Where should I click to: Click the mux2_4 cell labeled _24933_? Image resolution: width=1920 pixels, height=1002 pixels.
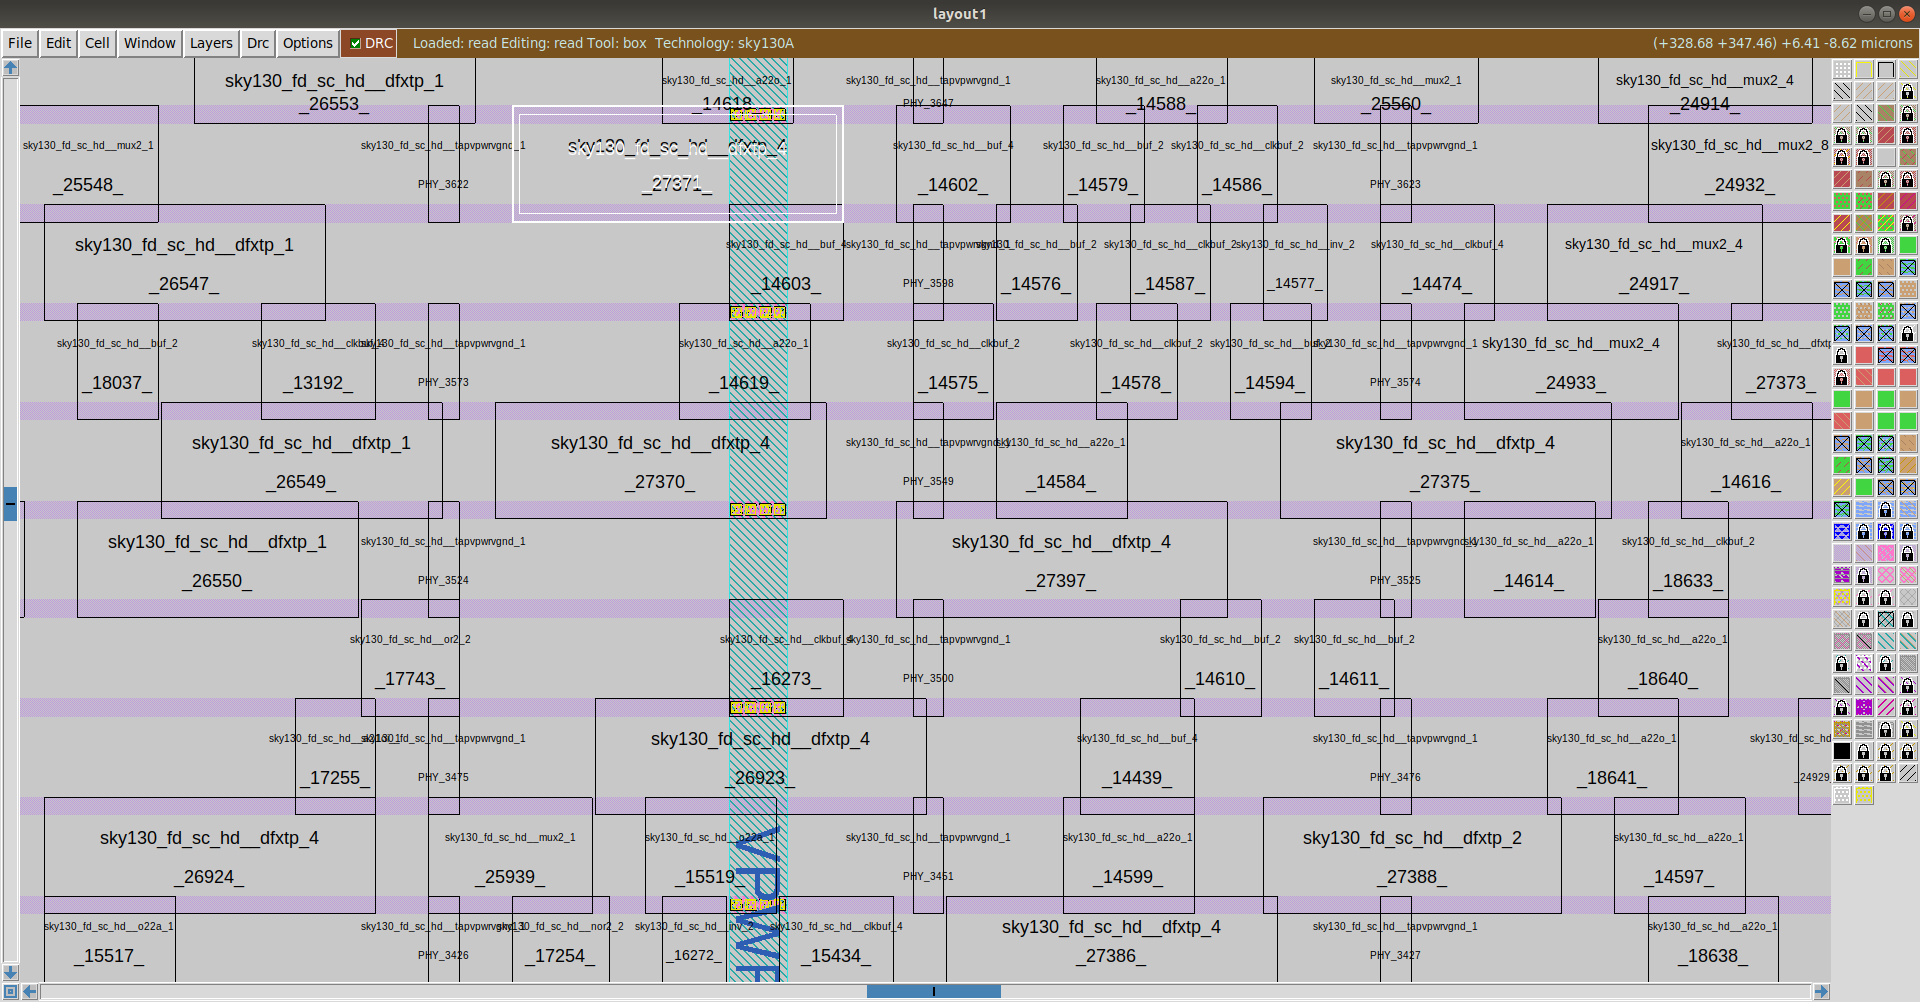click(1570, 361)
